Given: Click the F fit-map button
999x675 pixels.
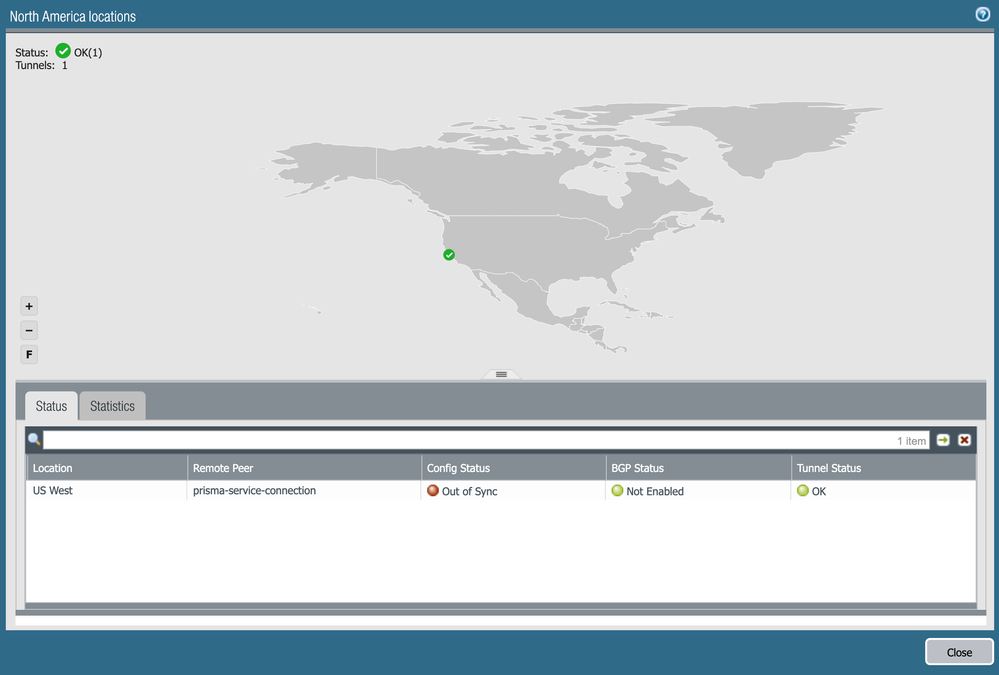Looking at the screenshot, I should click(x=29, y=355).
